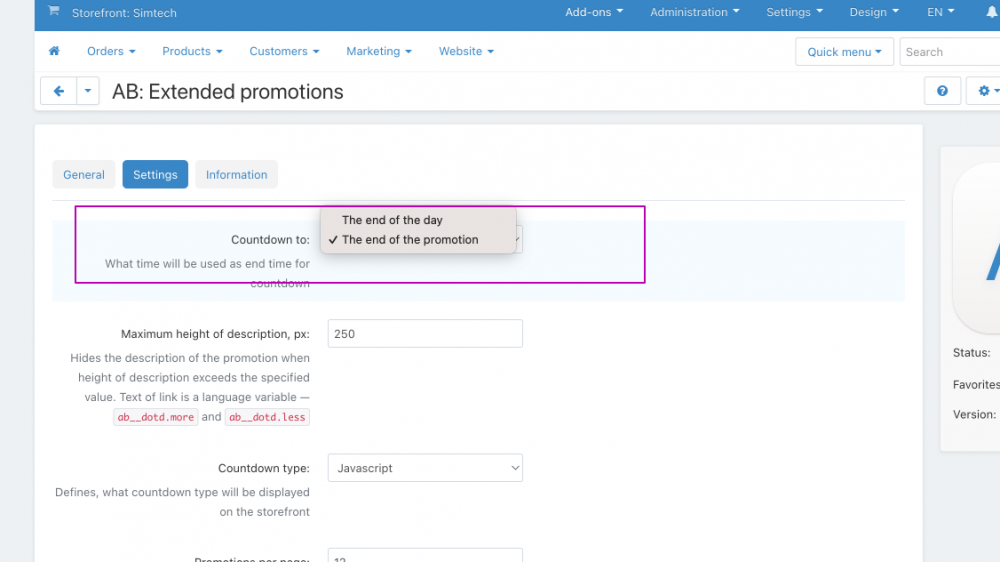The width and height of the screenshot is (1000, 562).
Task: Open the Marketing menu
Action: tap(379, 51)
